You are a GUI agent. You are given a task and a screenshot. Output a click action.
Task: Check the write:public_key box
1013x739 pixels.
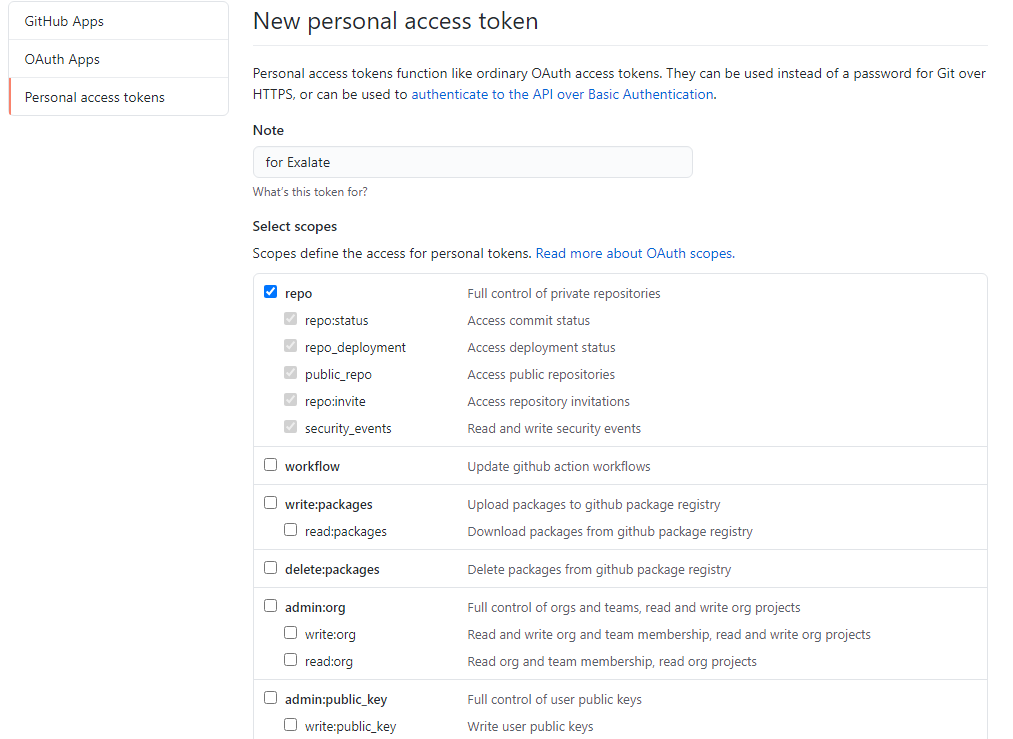[x=290, y=725]
